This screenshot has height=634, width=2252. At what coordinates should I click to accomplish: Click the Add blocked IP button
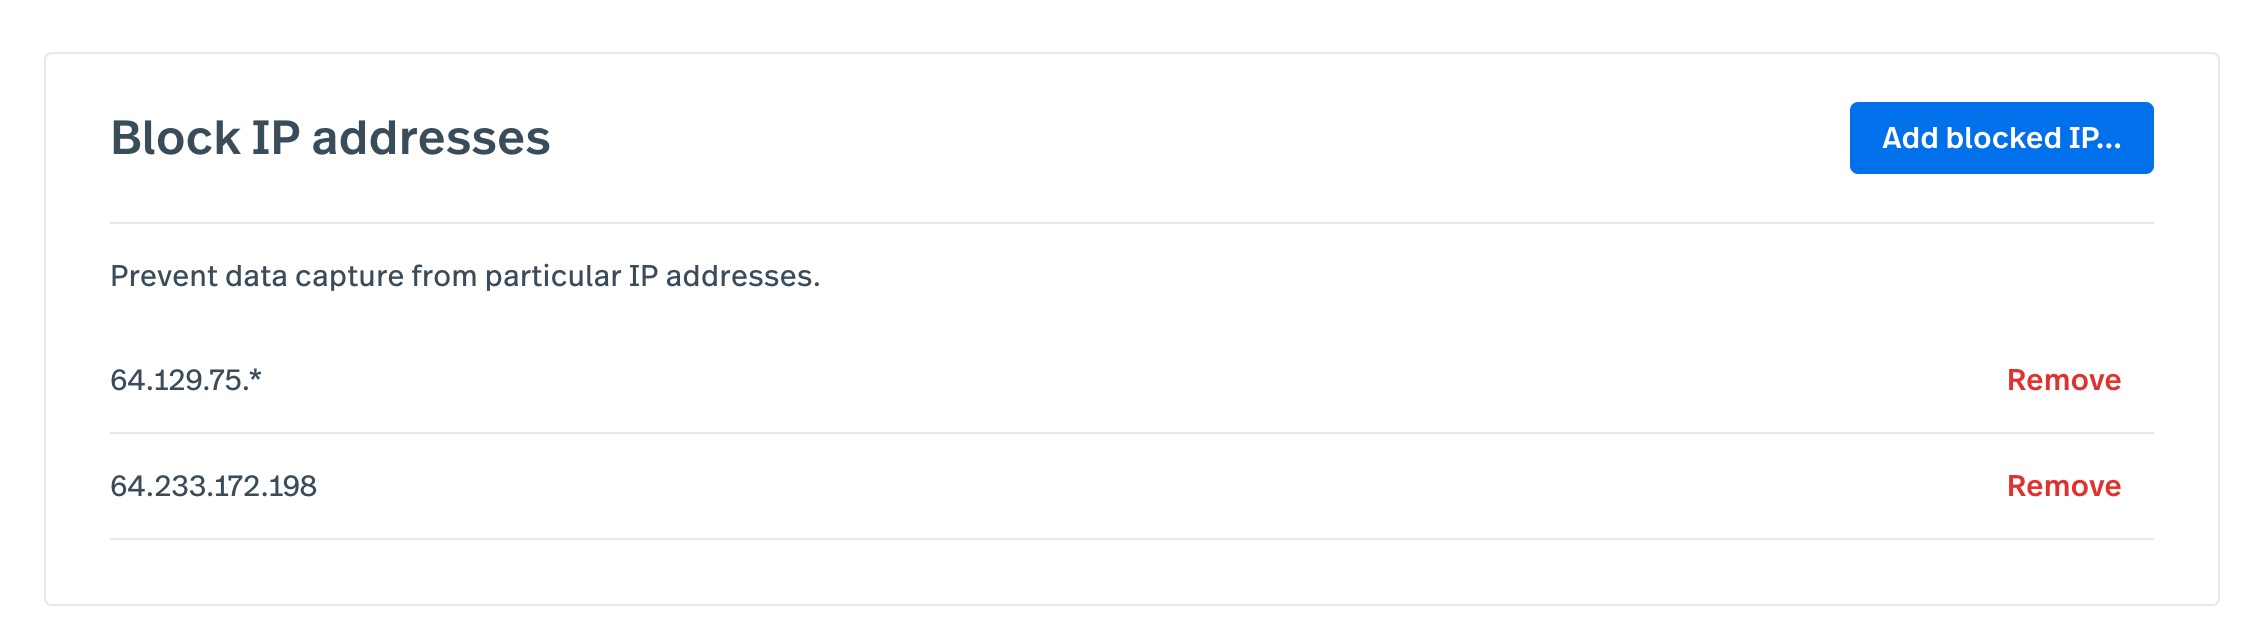coord(2001,138)
